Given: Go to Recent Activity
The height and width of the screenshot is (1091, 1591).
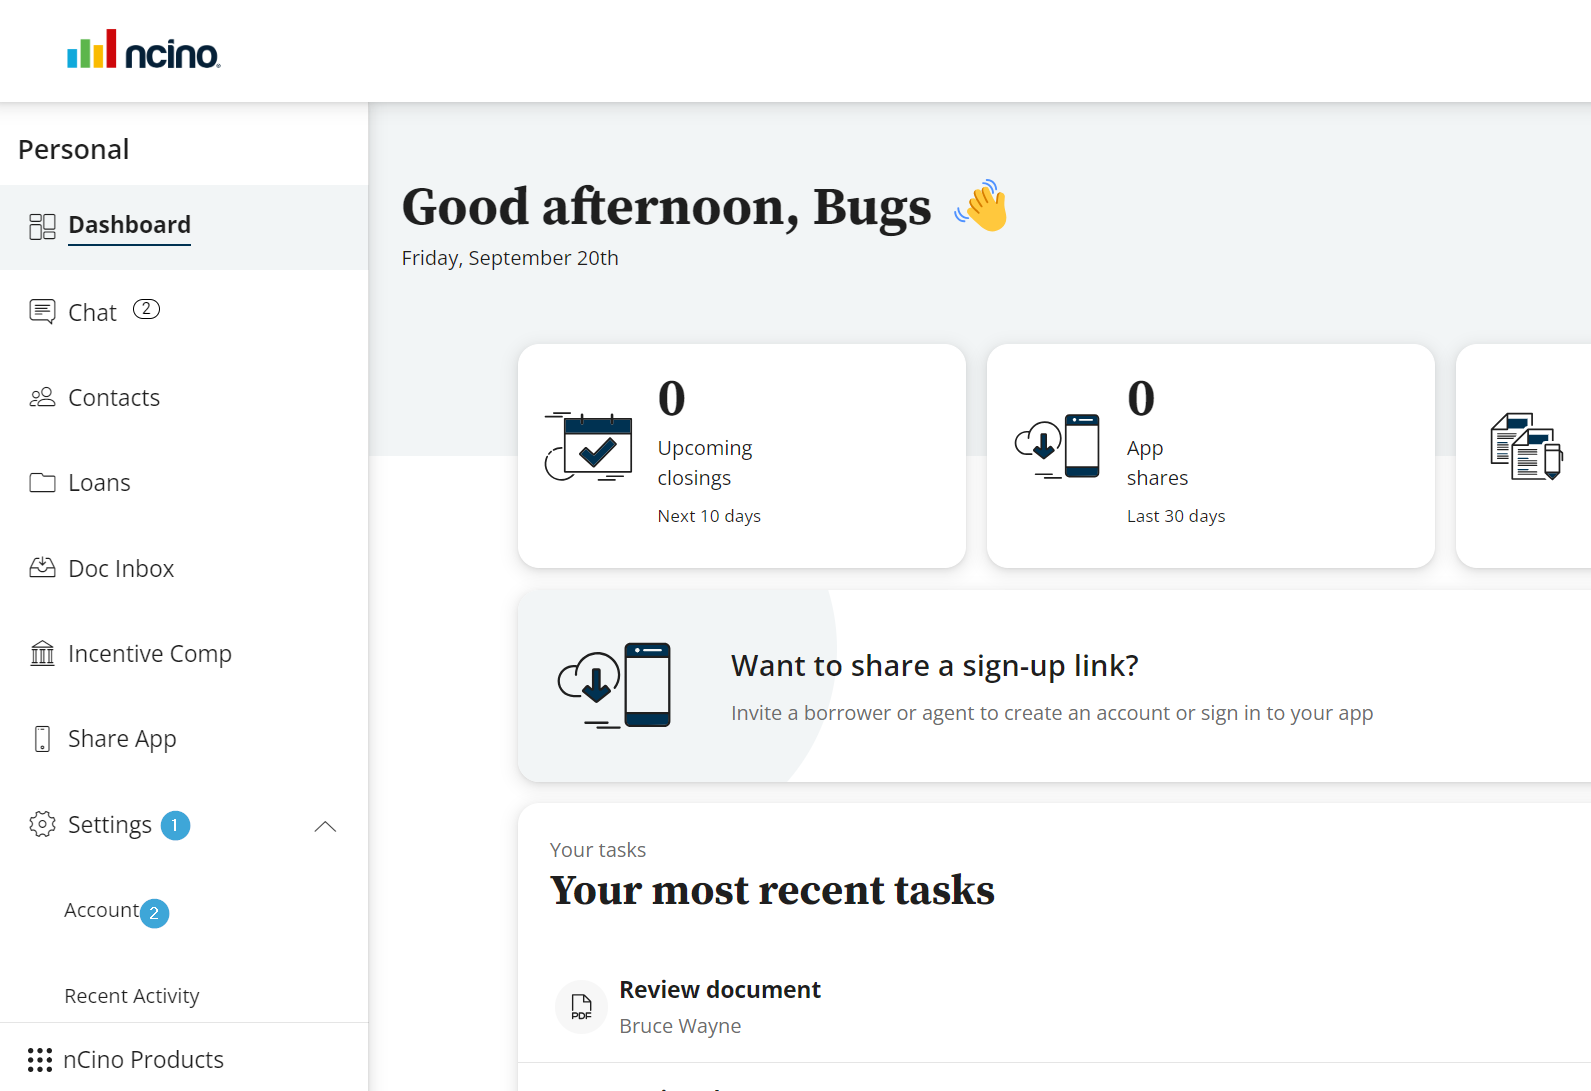Looking at the screenshot, I should (132, 996).
